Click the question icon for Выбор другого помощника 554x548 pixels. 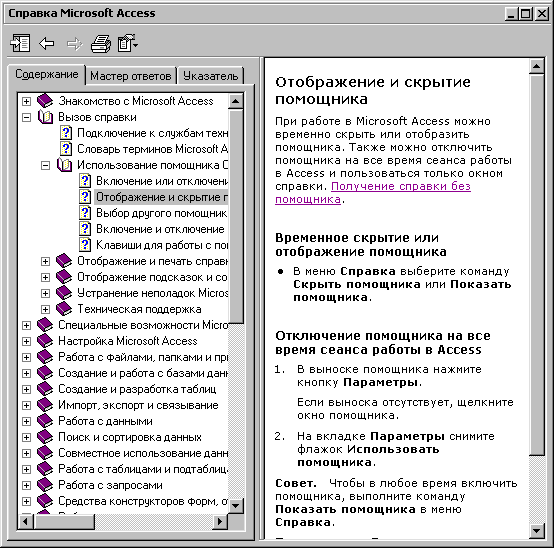click(x=85, y=213)
